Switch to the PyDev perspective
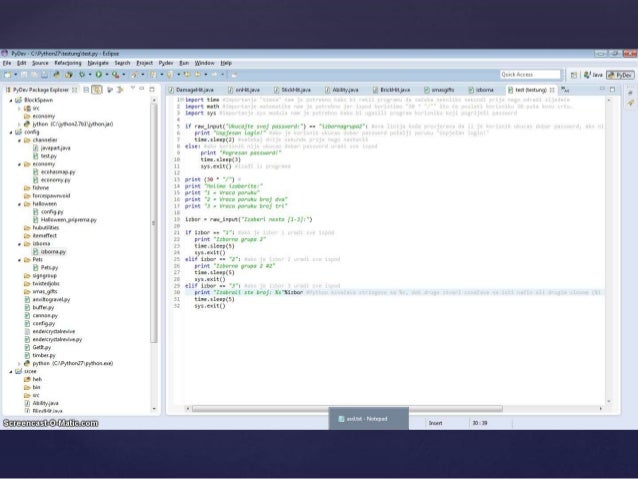The width and height of the screenshot is (638, 479). pyautogui.click(x=621, y=75)
